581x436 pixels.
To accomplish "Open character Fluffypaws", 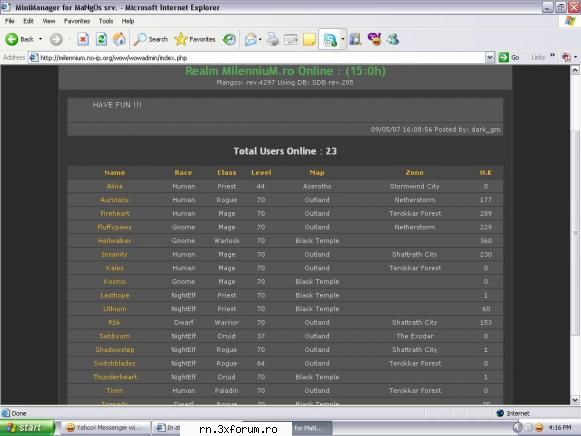I will (x=114, y=227).
